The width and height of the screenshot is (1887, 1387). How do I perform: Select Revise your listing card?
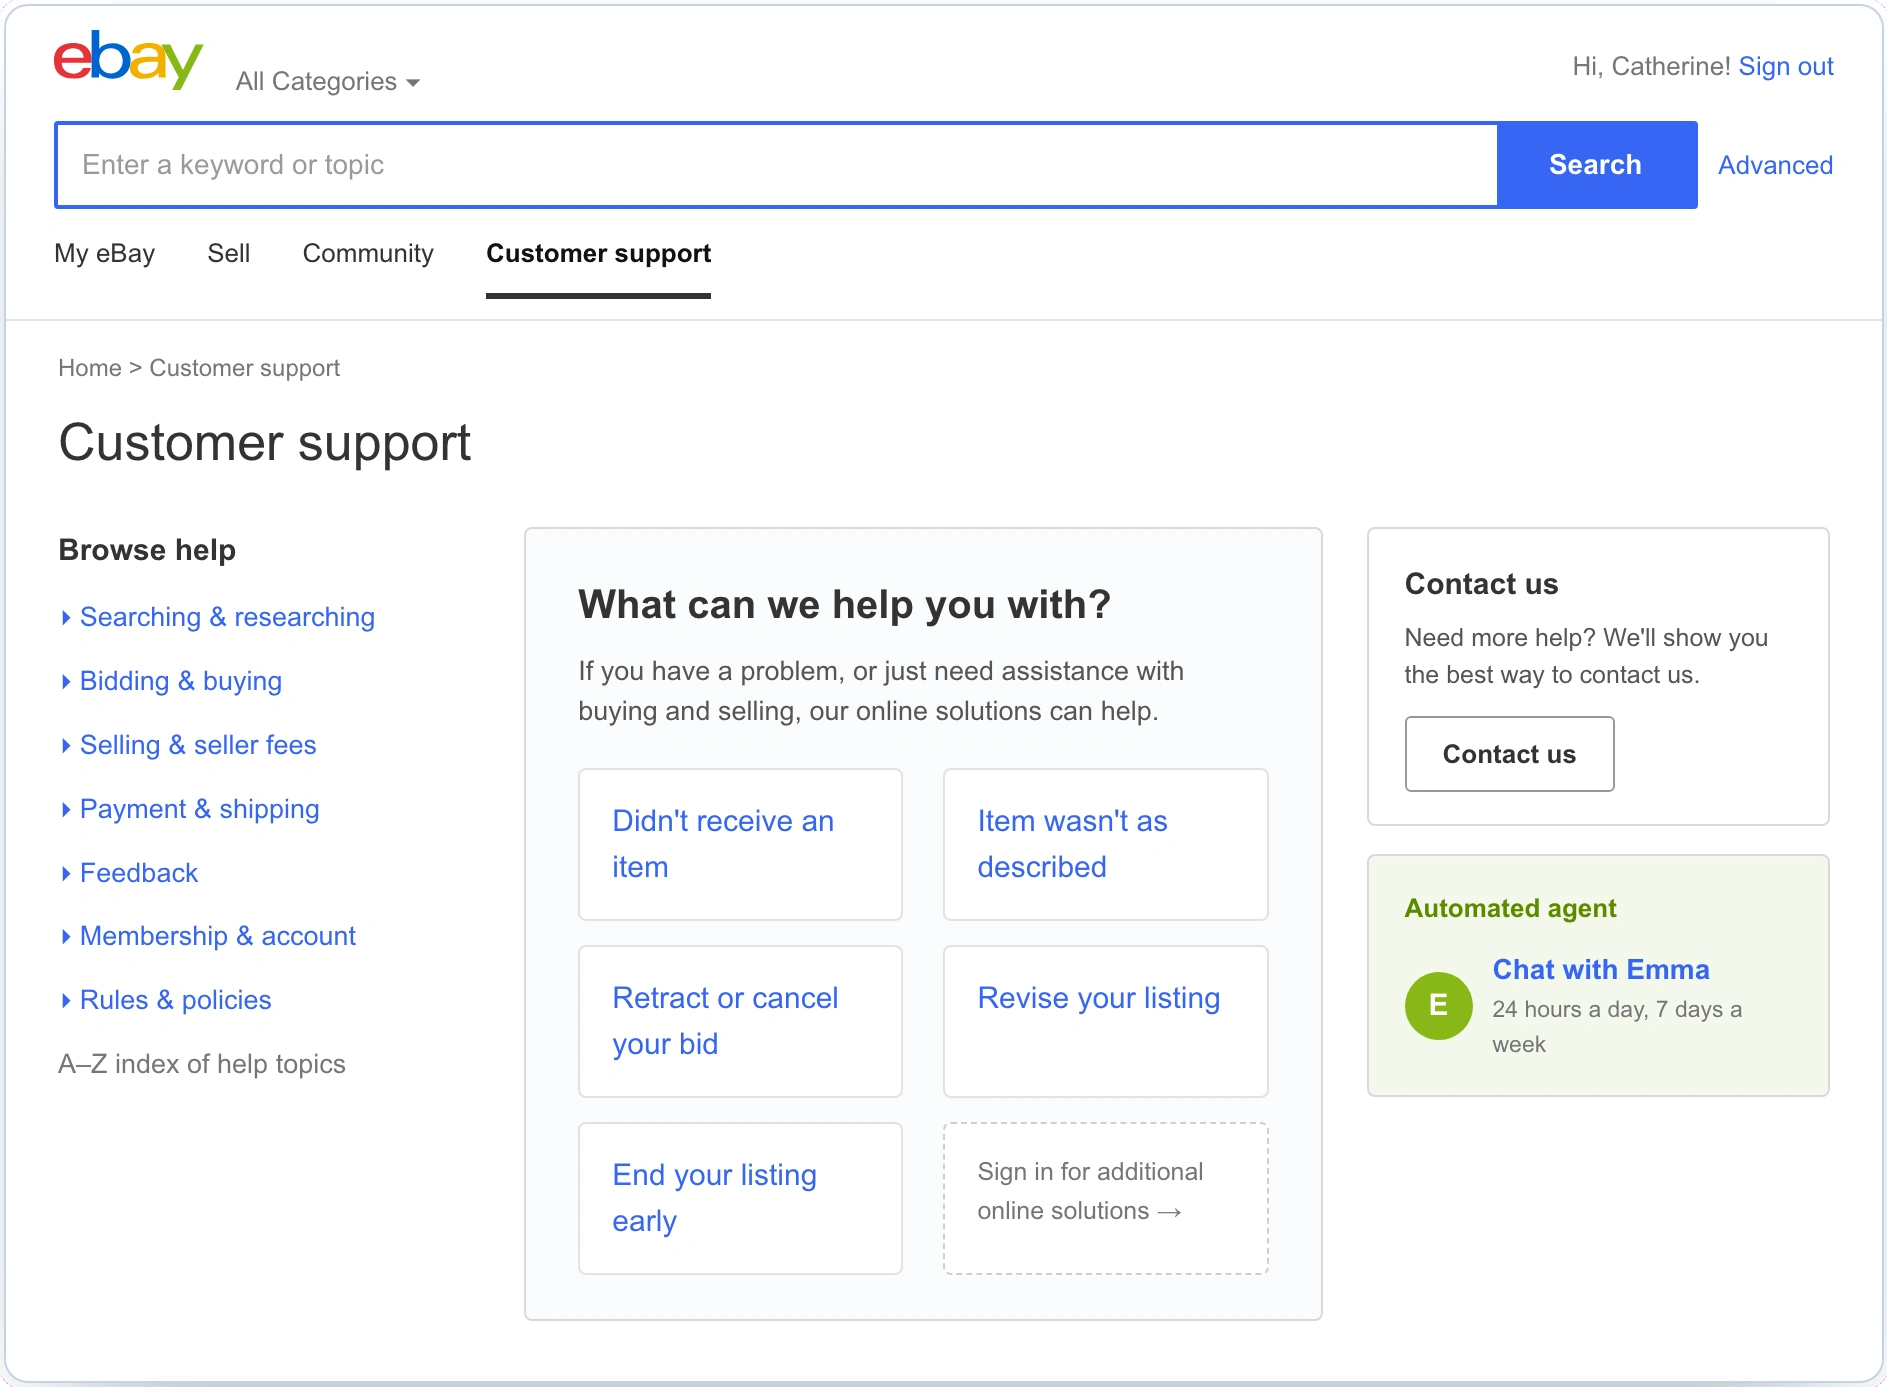[x=1105, y=1021]
